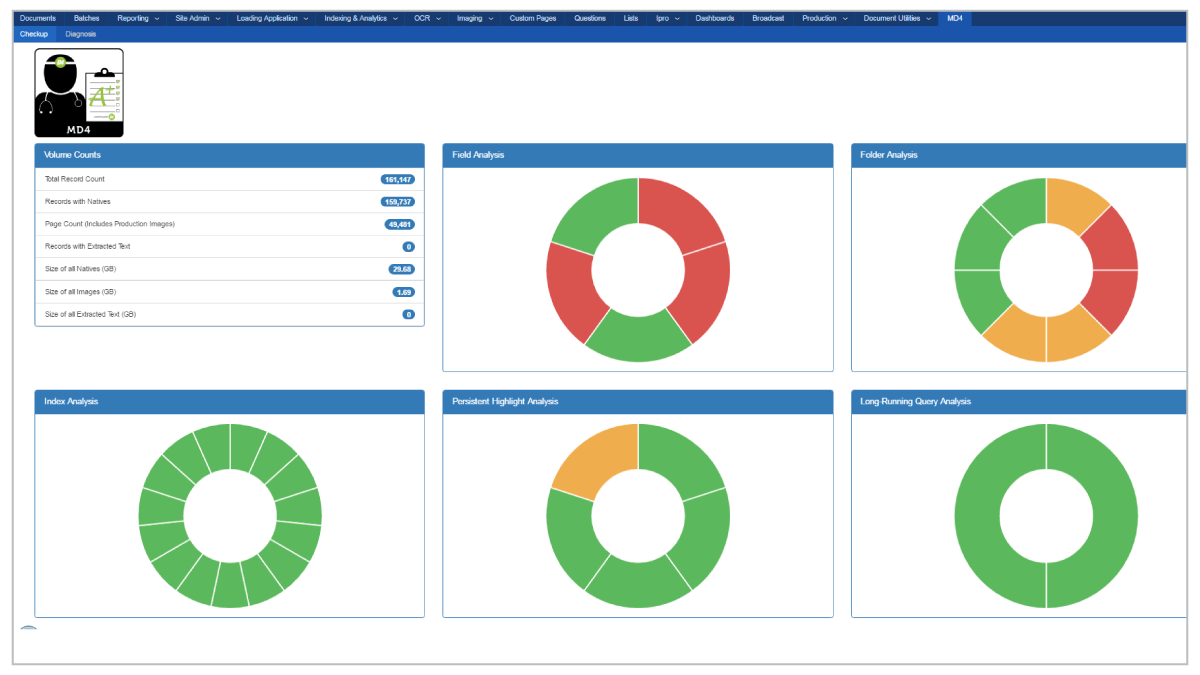Select the MD4 navigation tab
The image size is (1200, 675).
(955, 18)
